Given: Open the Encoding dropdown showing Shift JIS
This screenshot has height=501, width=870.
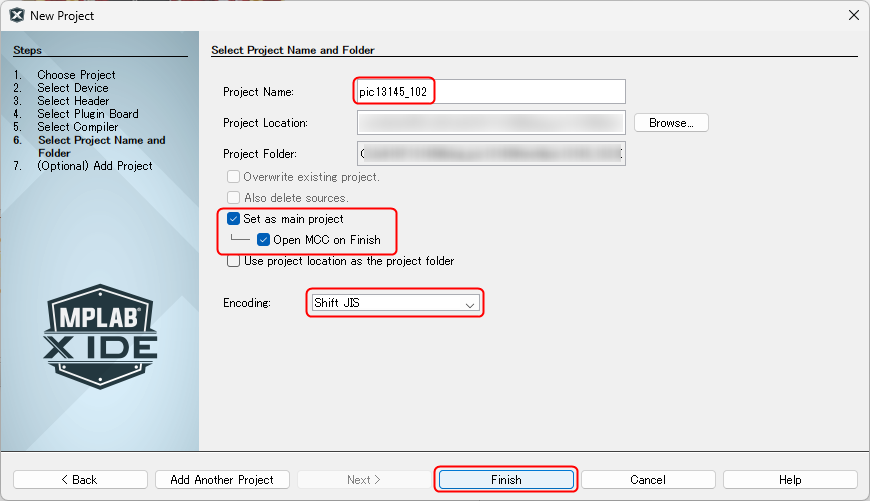Looking at the screenshot, I should tap(395, 303).
